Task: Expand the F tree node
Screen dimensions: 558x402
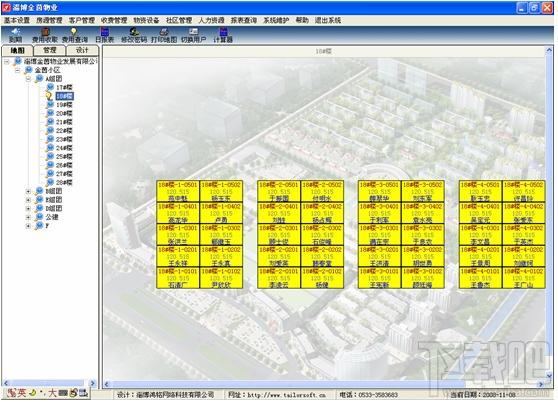Action: coord(28,226)
